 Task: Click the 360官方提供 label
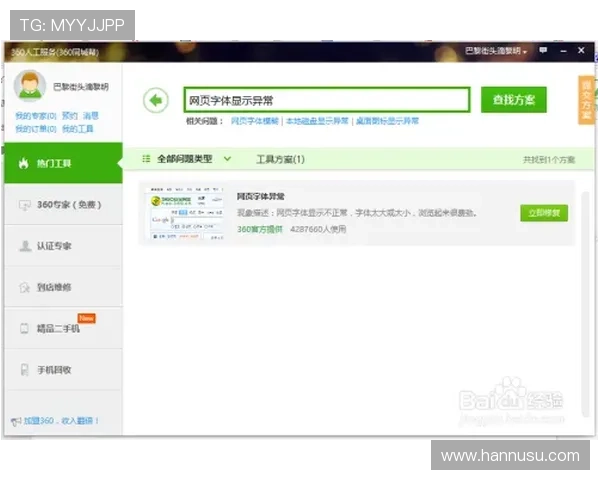pos(260,229)
